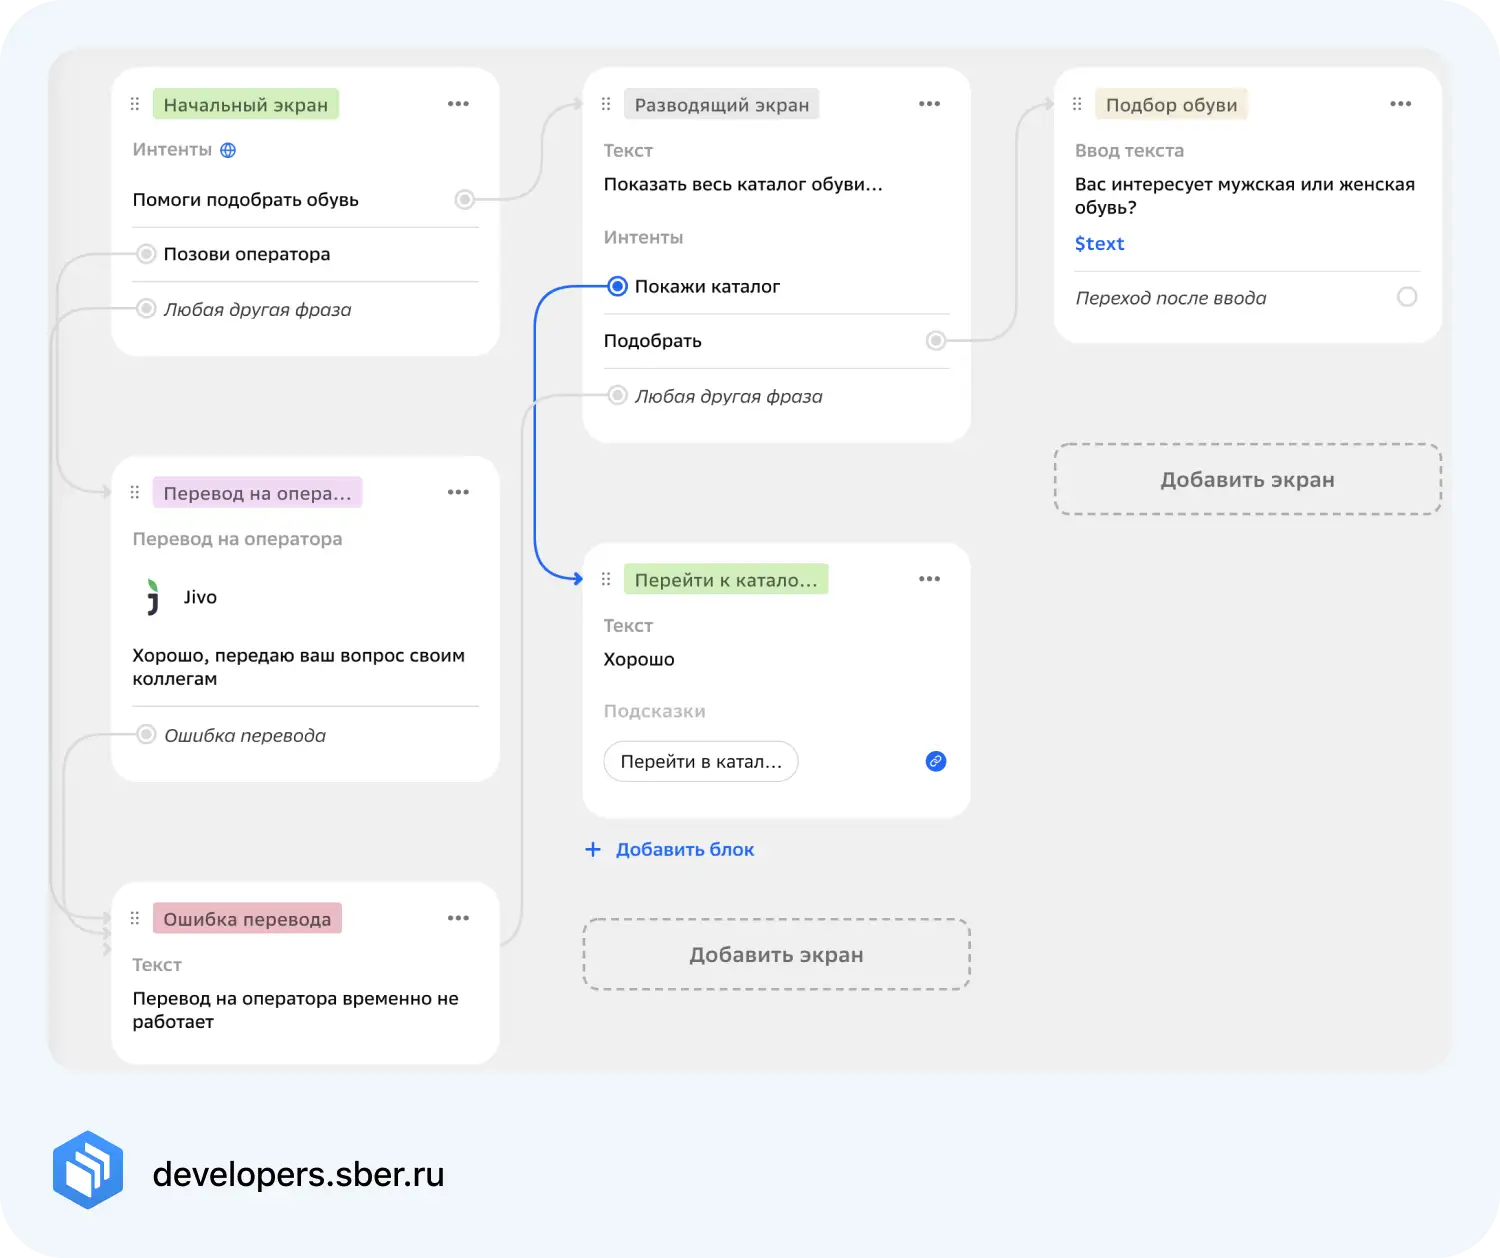The width and height of the screenshot is (1500, 1258).
Task: Open three-dot menu of Перевод на оператора card
Action: pyautogui.click(x=458, y=492)
